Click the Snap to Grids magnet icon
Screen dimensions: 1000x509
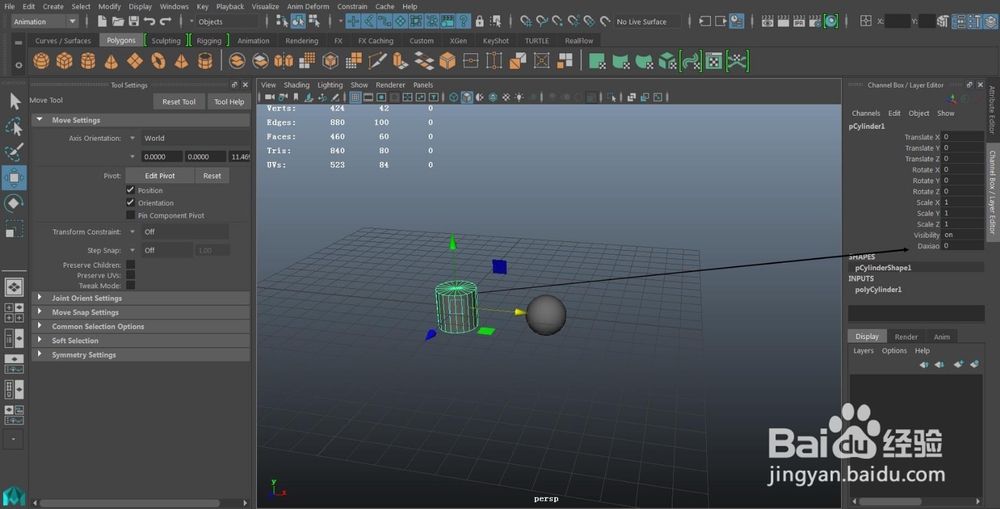coord(526,21)
